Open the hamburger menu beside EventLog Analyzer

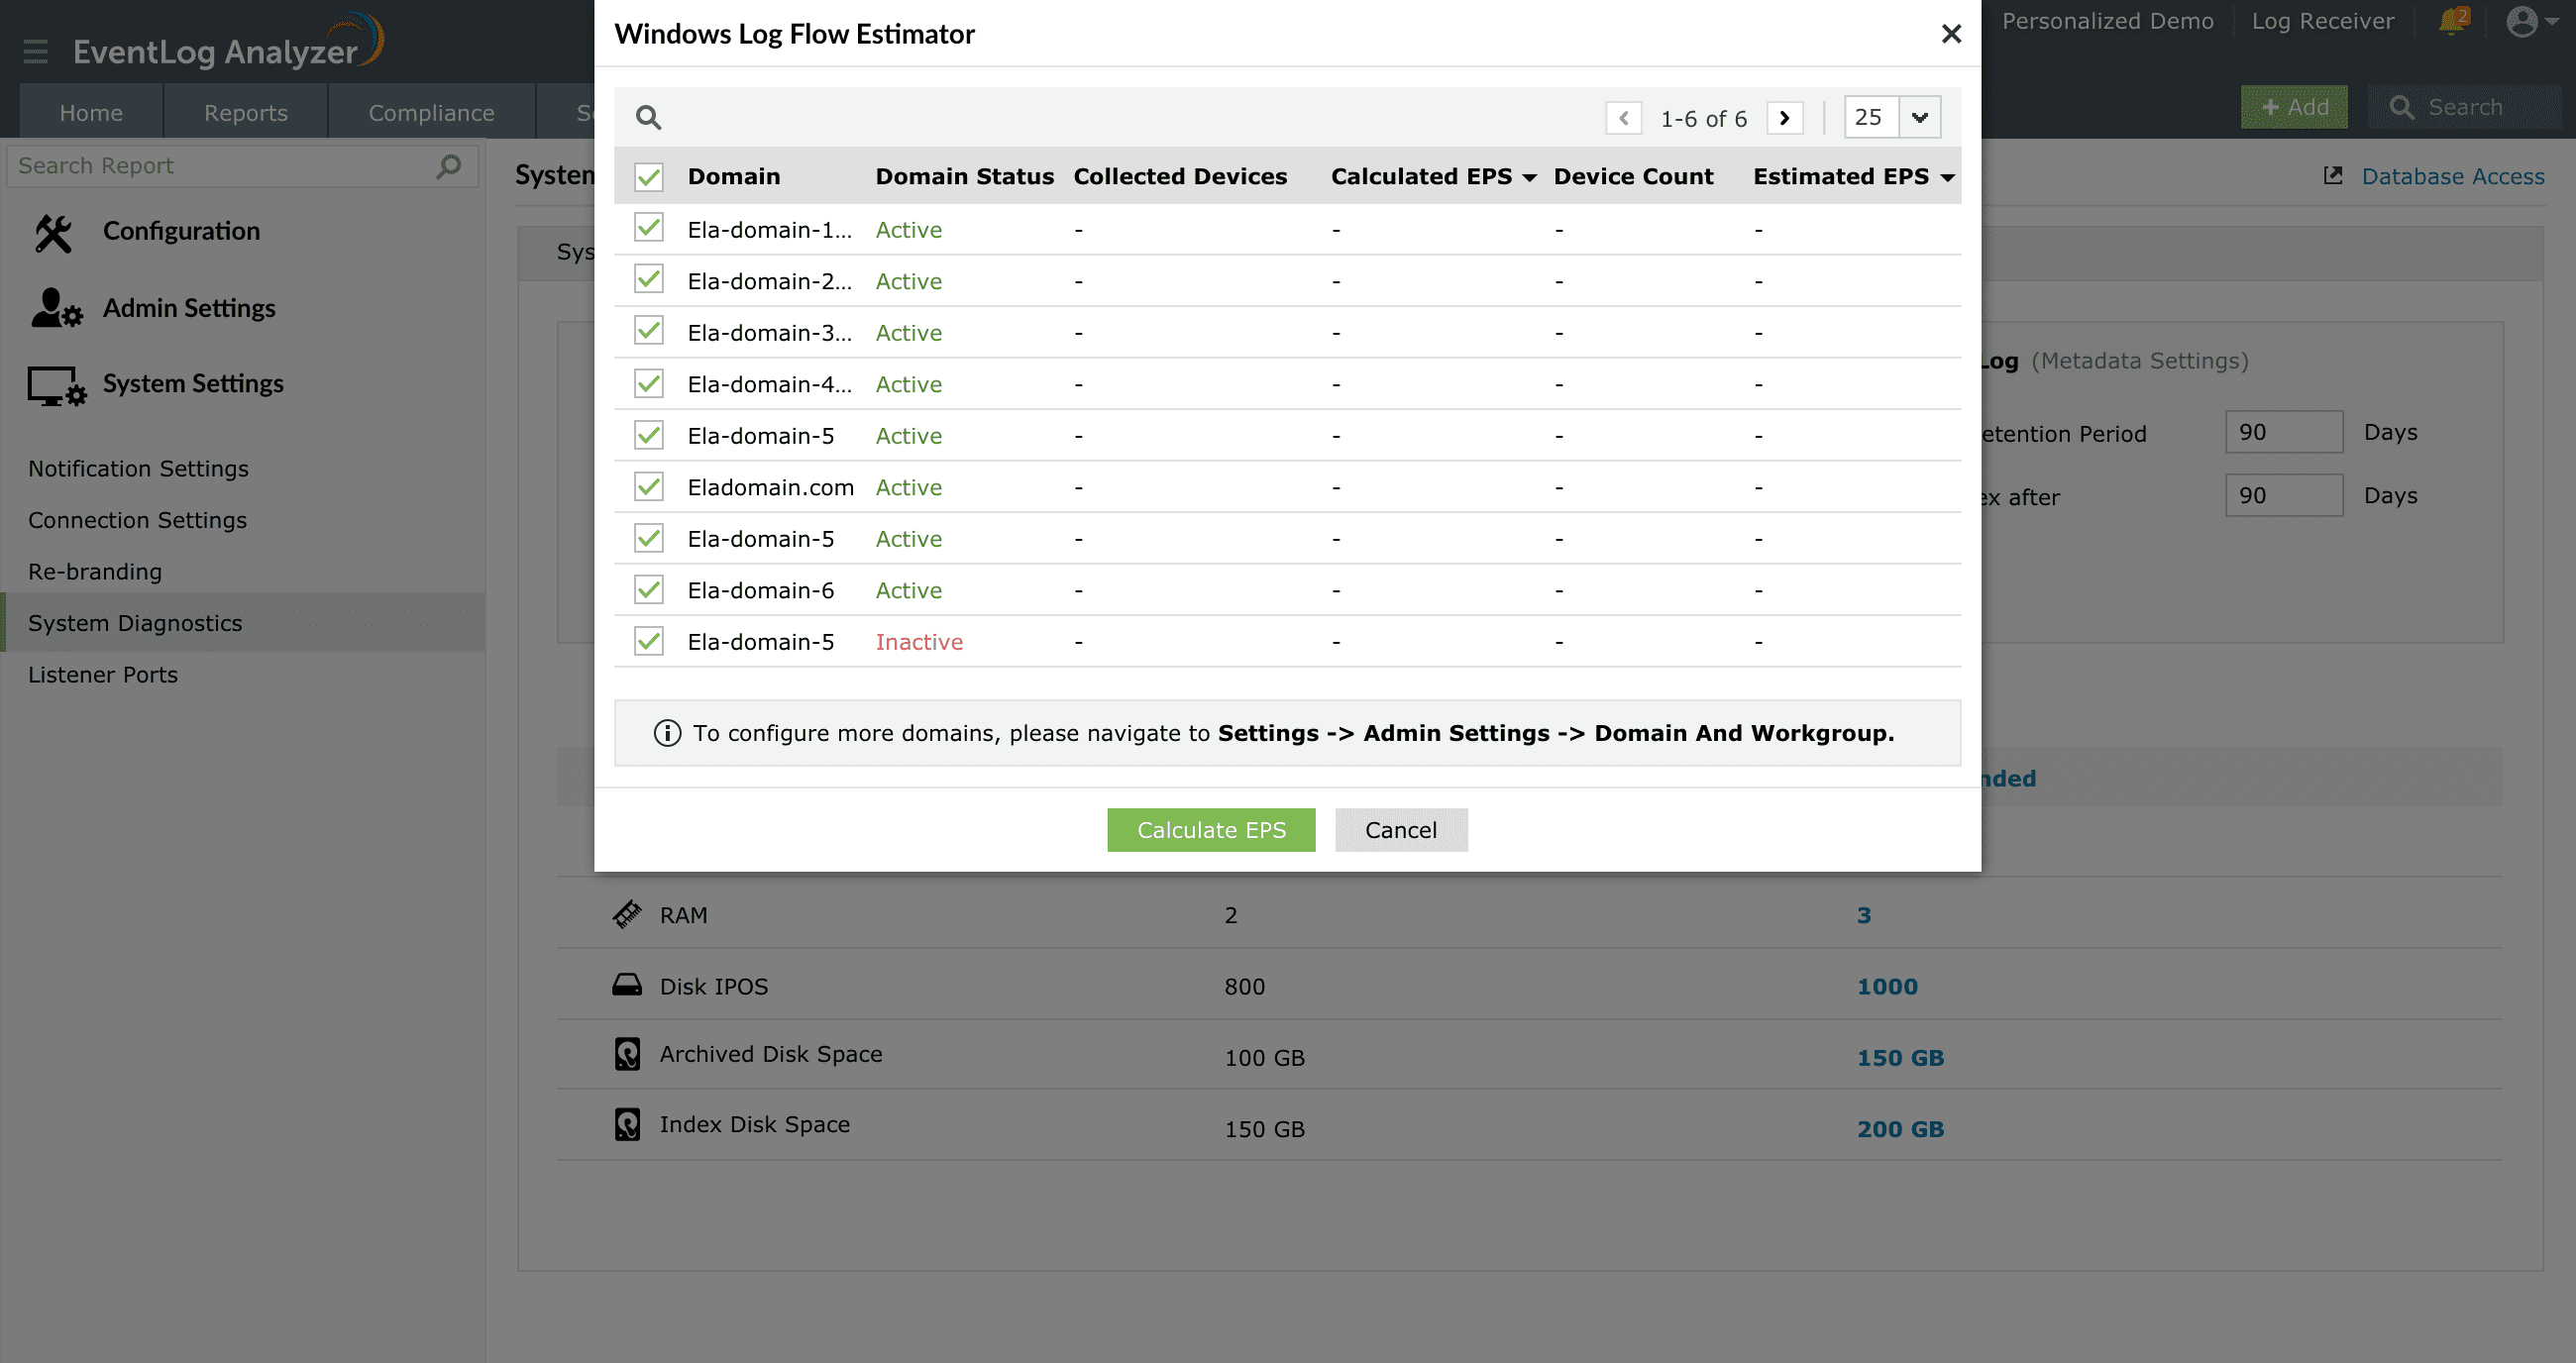(36, 51)
